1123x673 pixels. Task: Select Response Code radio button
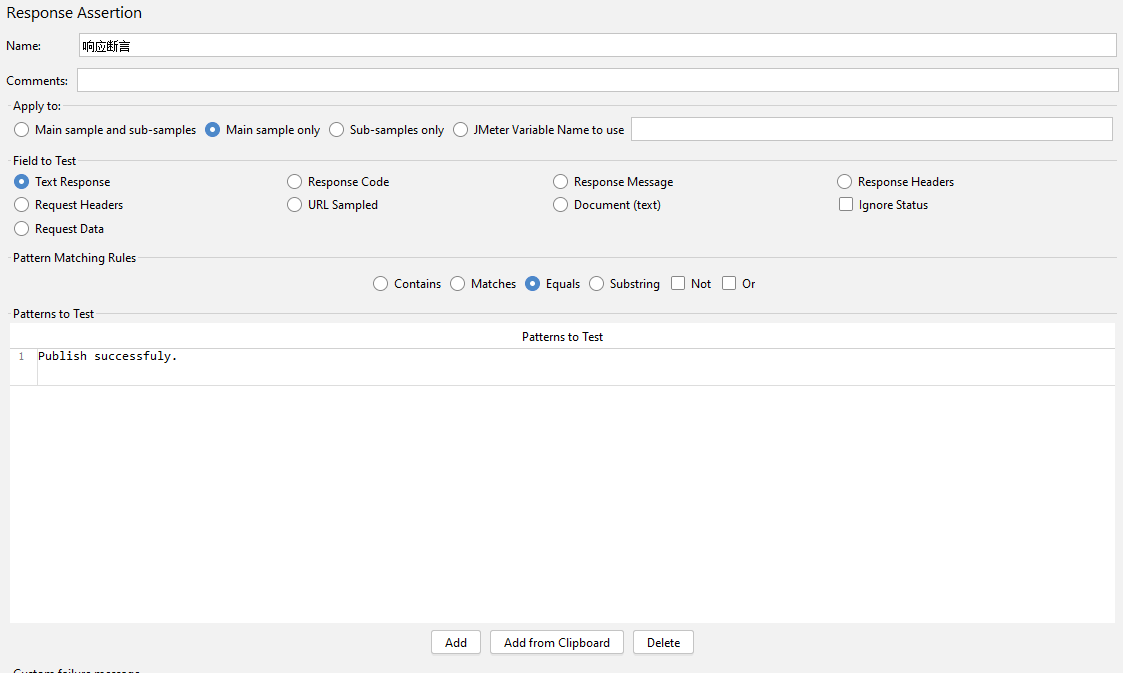(294, 182)
